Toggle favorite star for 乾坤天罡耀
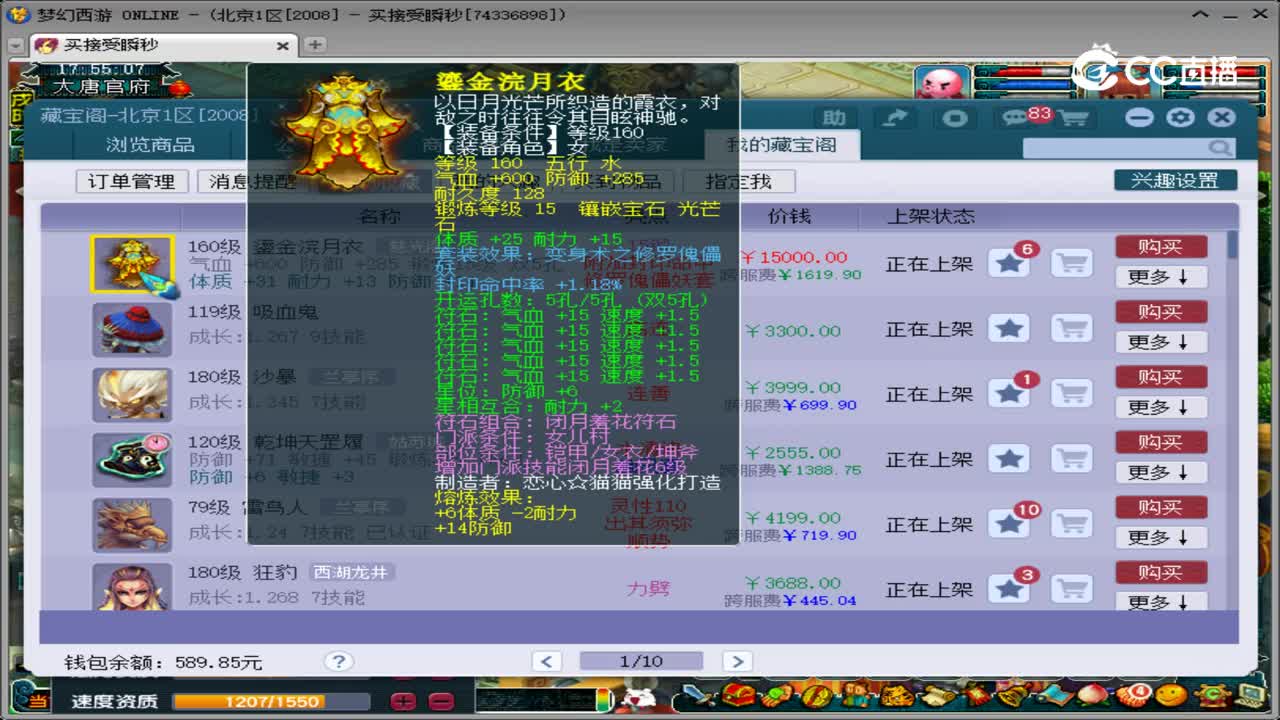This screenshot has width=1280, height=720. [1009, 458]
